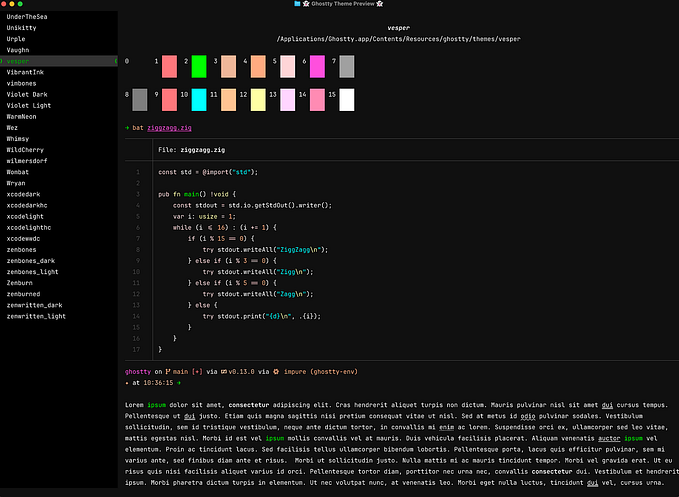
Task: Click palette color swatch 4 (orange peach)
Action: (258, 66)
